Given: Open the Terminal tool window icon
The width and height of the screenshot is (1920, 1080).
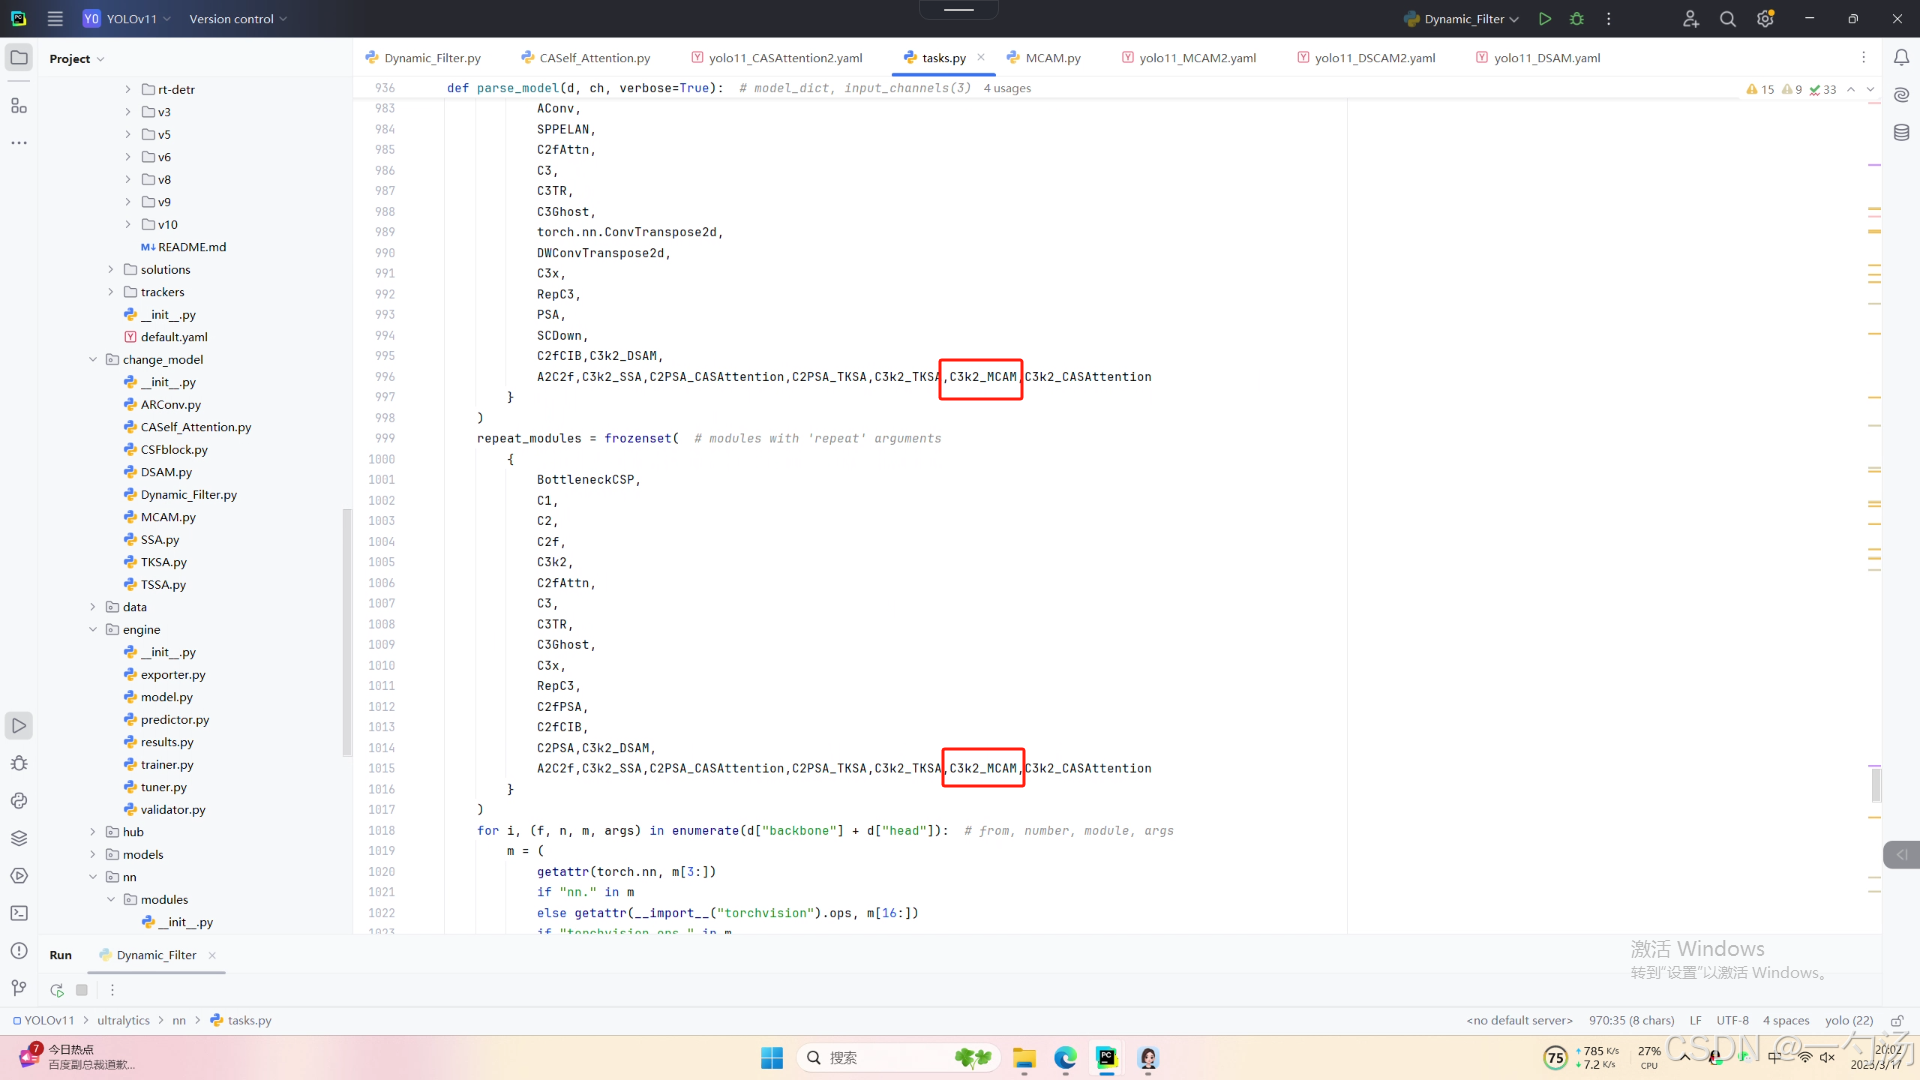Looking at the screenshot, I should point(19,913).
